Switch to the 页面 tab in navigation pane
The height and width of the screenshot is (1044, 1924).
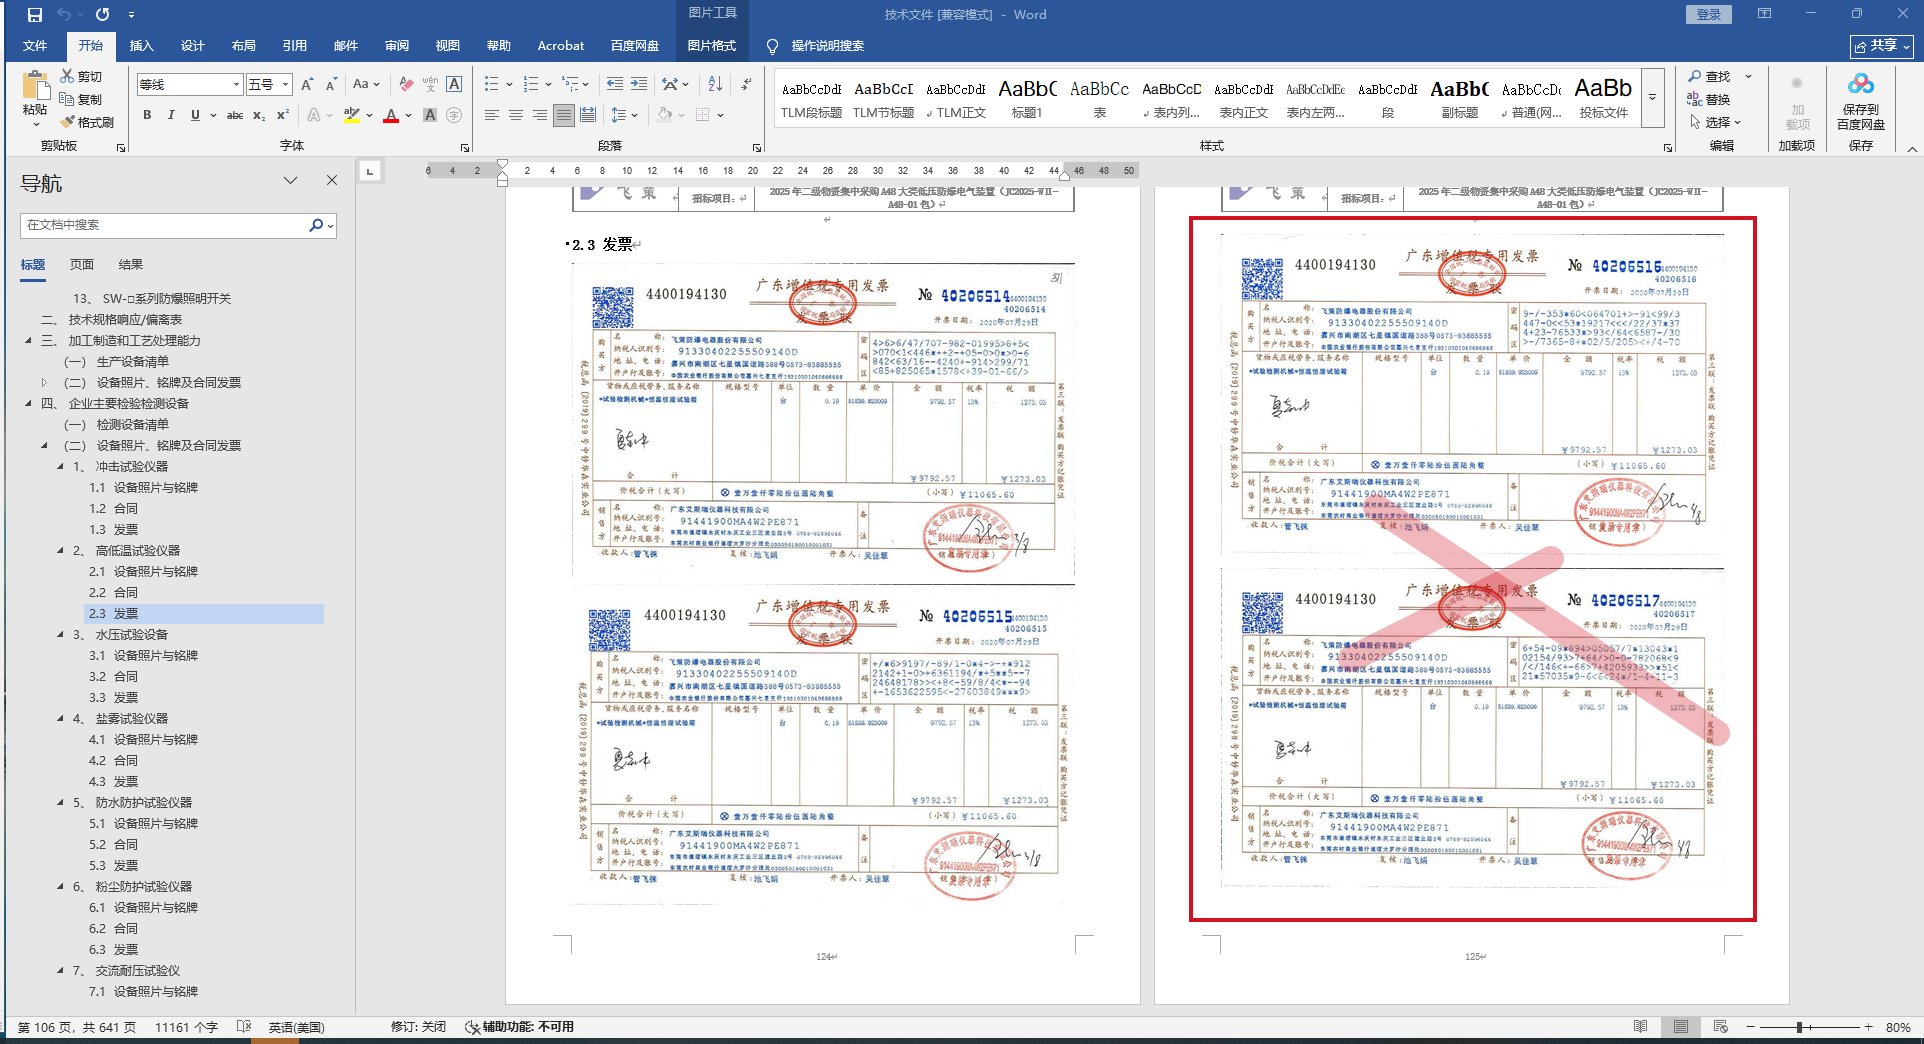click(x=82, y=265)
